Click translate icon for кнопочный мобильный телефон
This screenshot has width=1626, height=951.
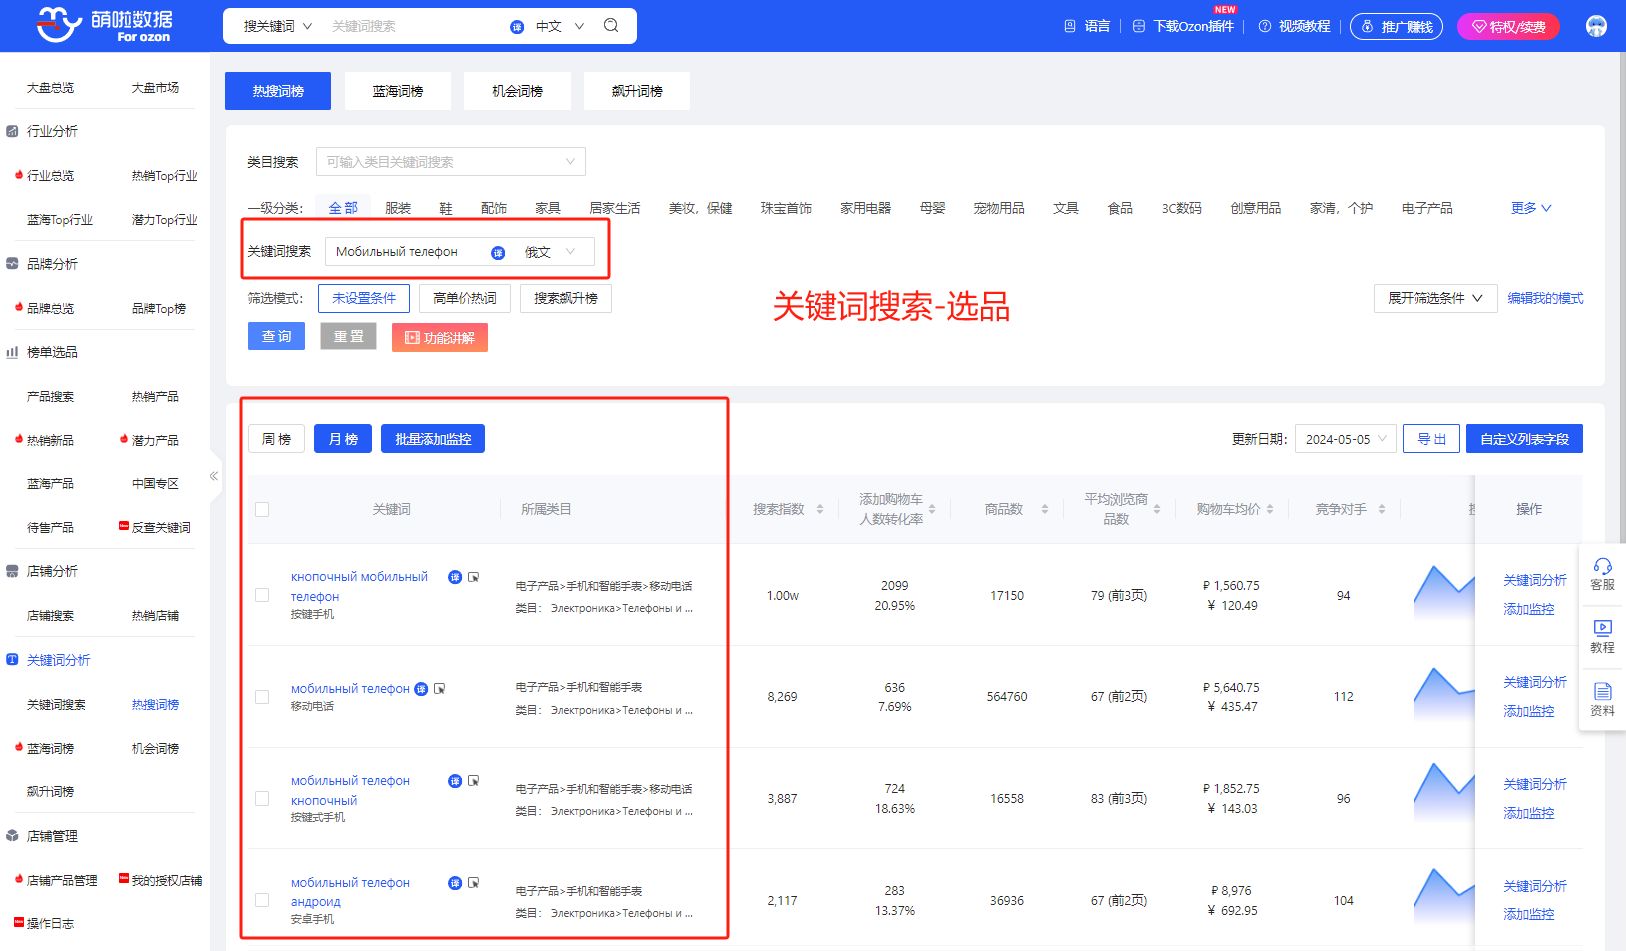coord(455,577)
